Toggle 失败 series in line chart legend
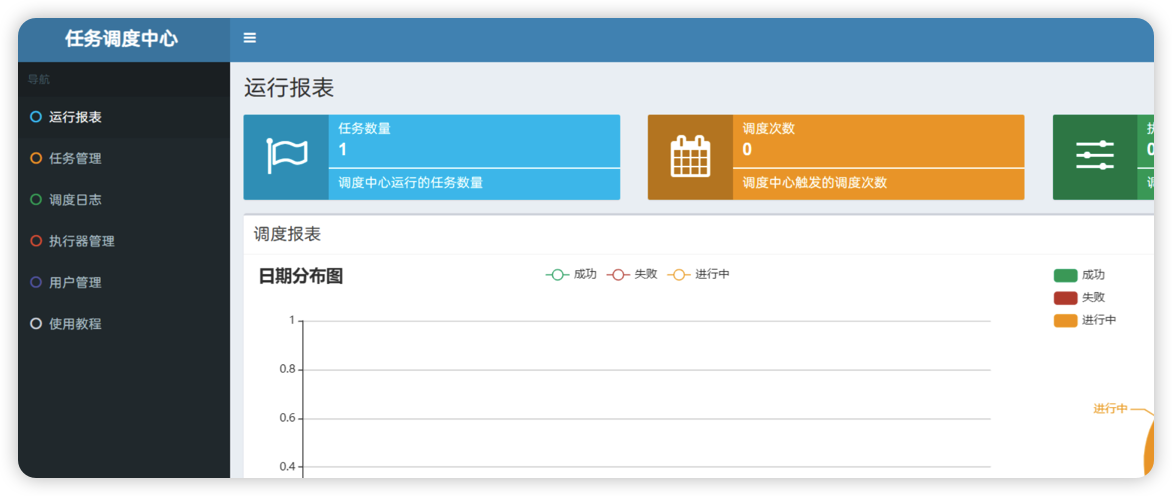This screenshot has height=496, width=1172. (632, 274)
